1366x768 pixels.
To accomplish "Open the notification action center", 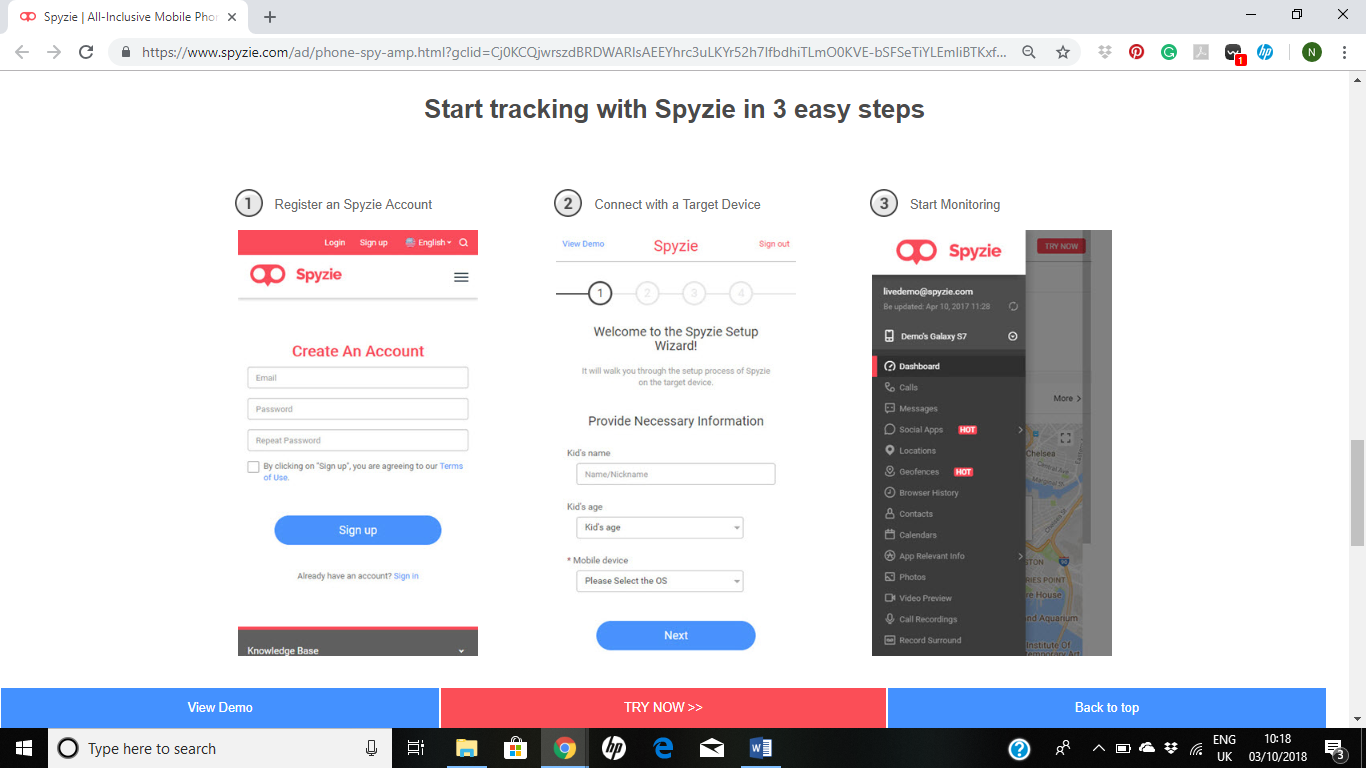I will (x=1336, y=748).
